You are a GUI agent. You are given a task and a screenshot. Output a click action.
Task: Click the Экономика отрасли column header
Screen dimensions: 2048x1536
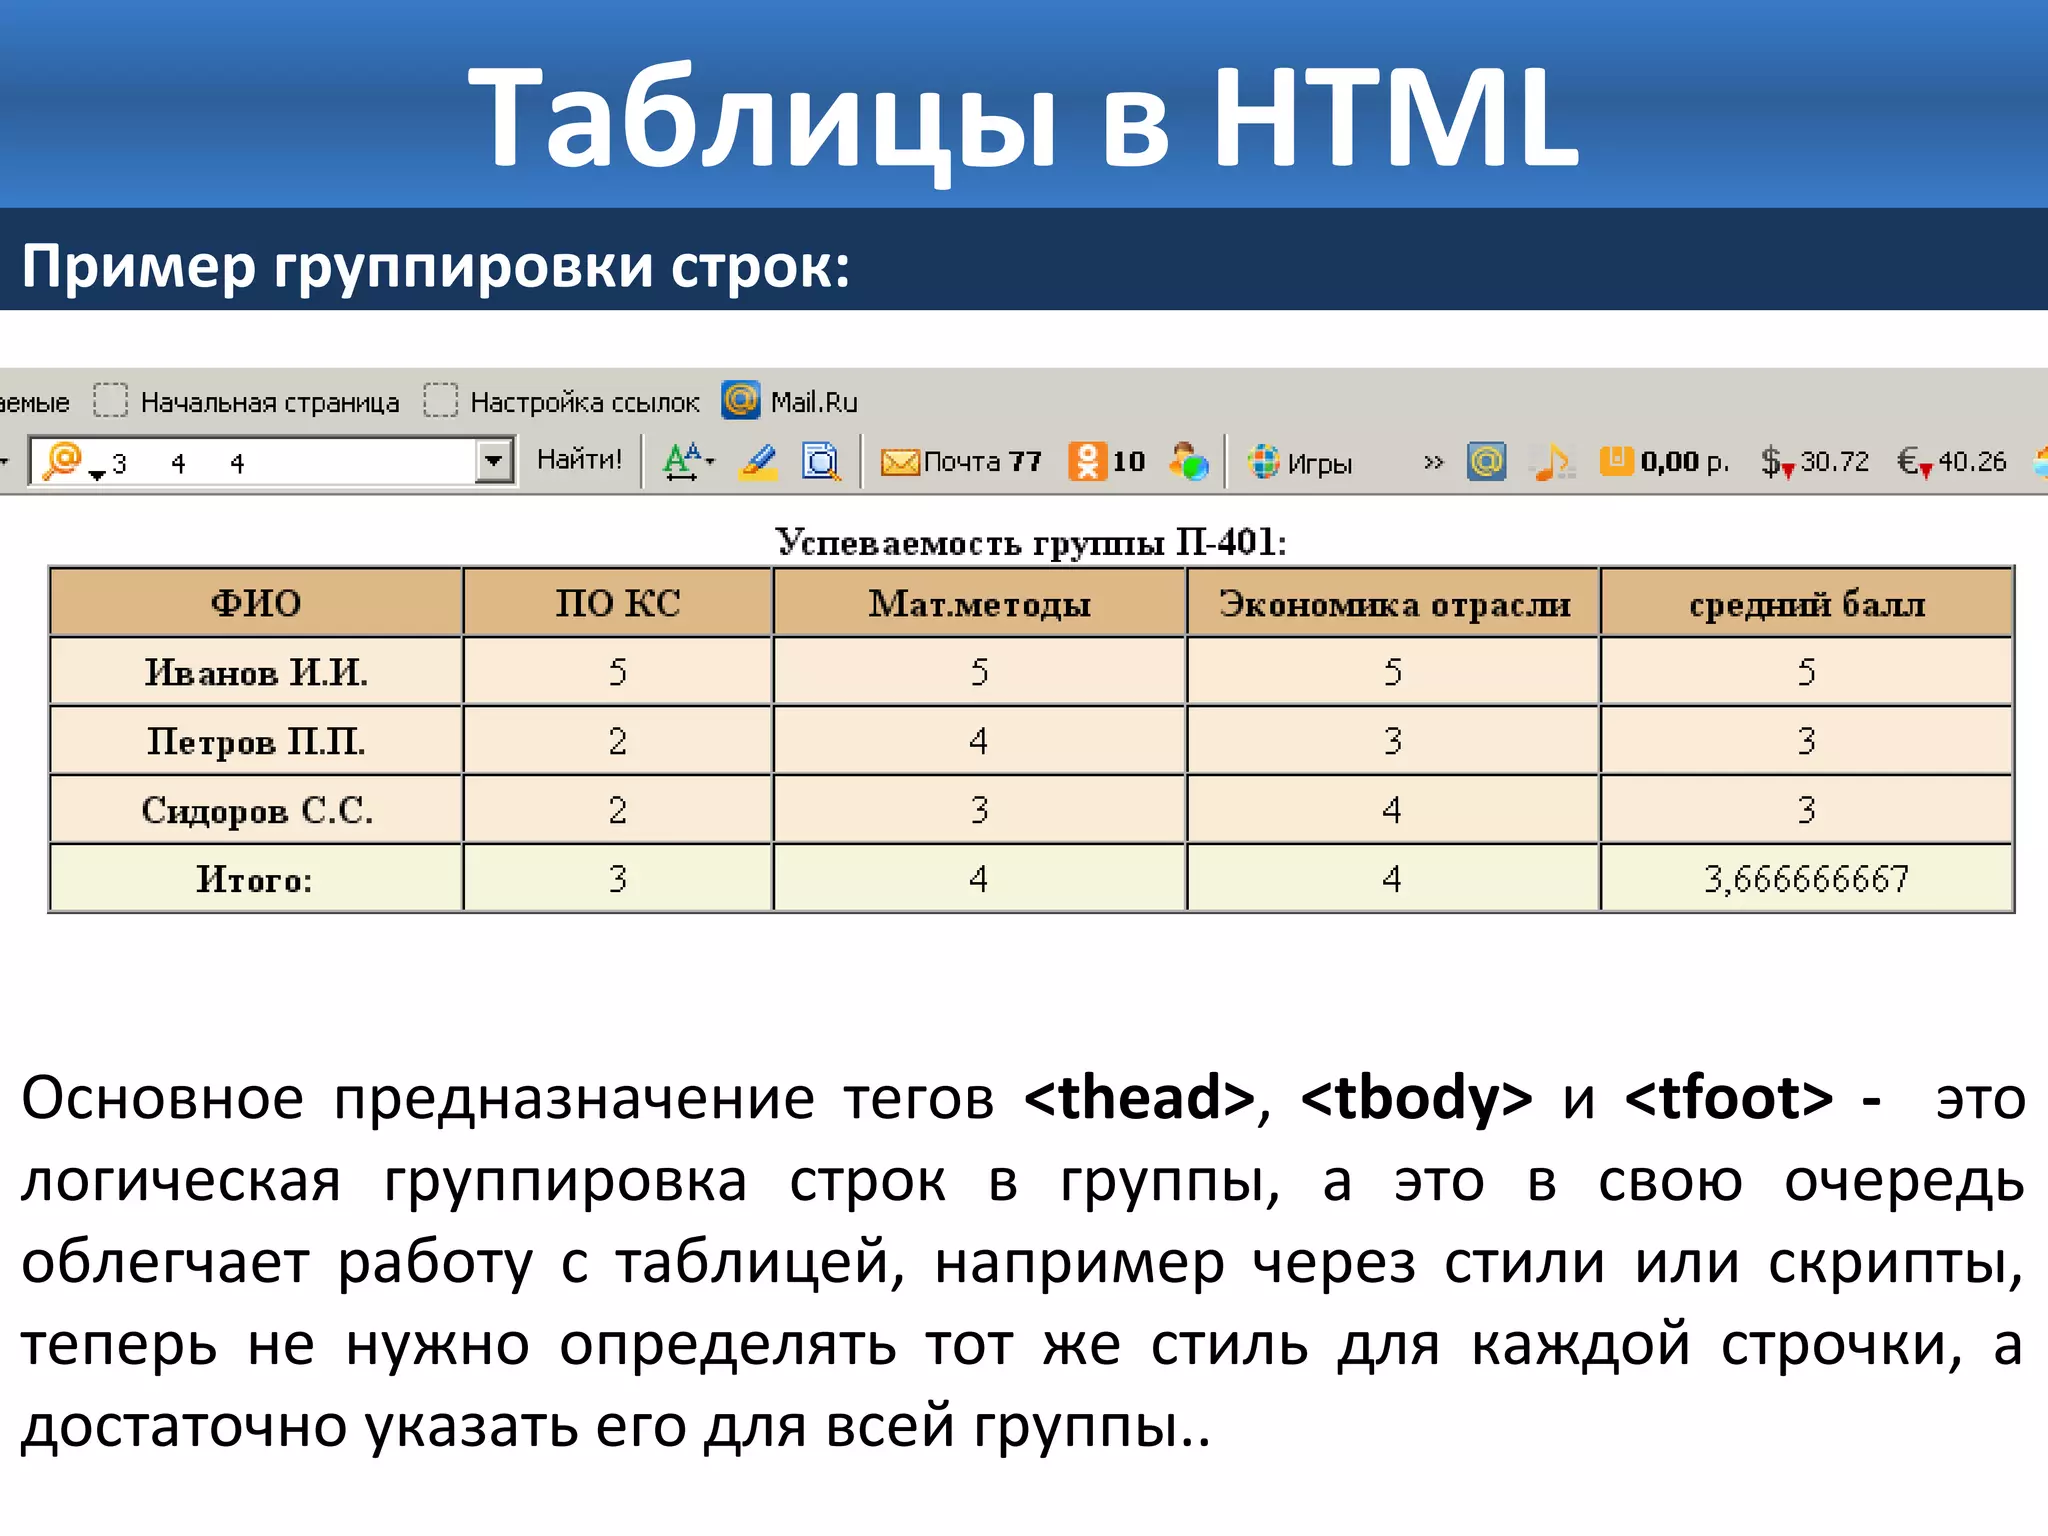1394,602
